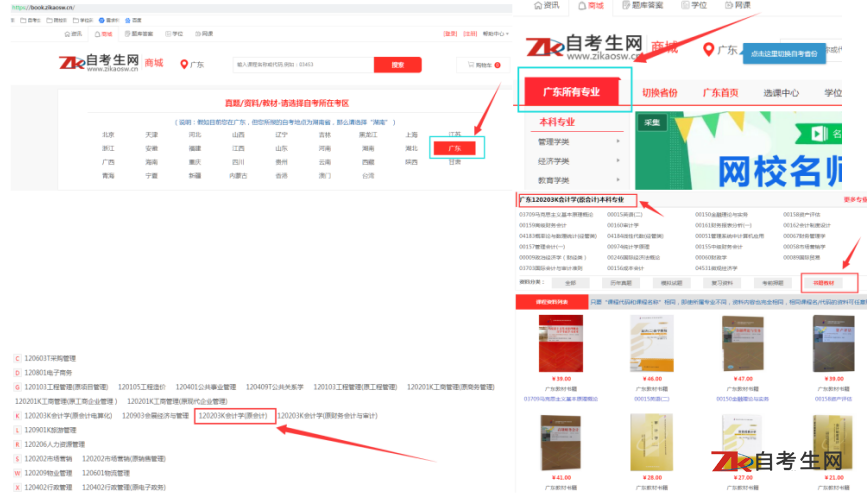Expand the 管理学类 category arrow

[618, 142]
